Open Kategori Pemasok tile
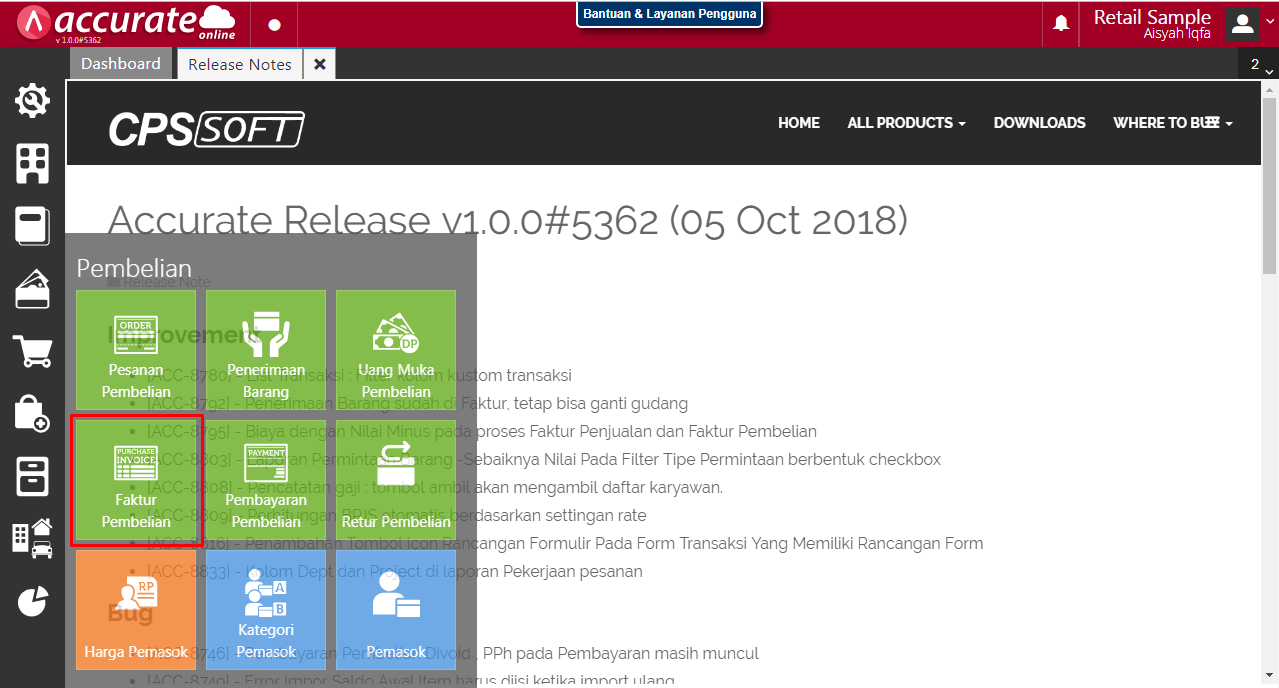Screen dimensions: 1279x688 (266, 610)
